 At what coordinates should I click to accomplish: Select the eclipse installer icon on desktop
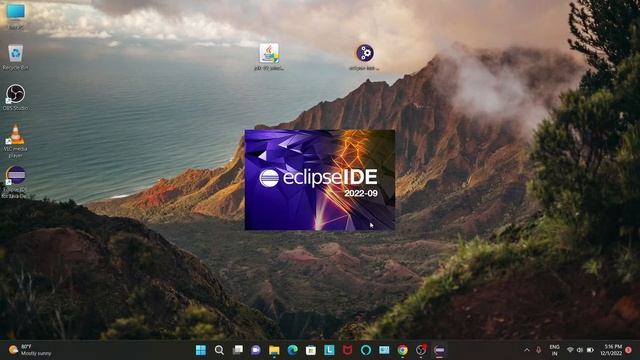pos(364,57)
